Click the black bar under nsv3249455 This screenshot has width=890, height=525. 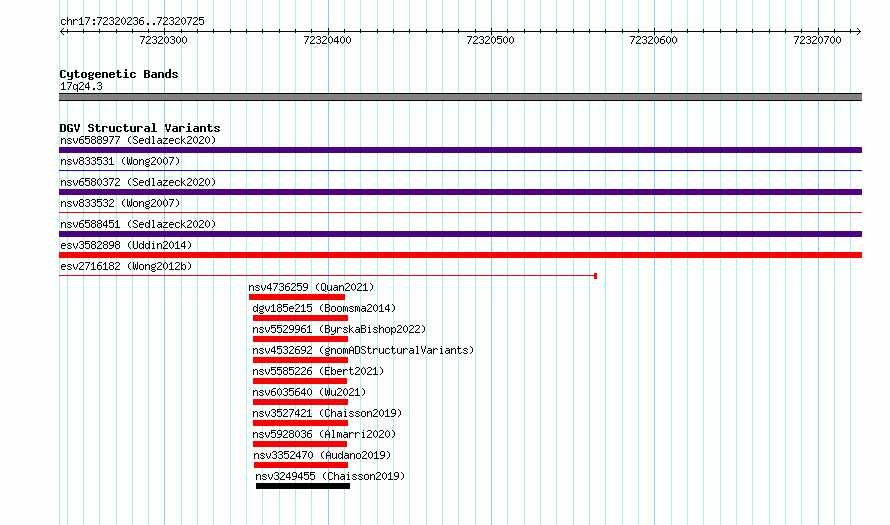point(303,486)
